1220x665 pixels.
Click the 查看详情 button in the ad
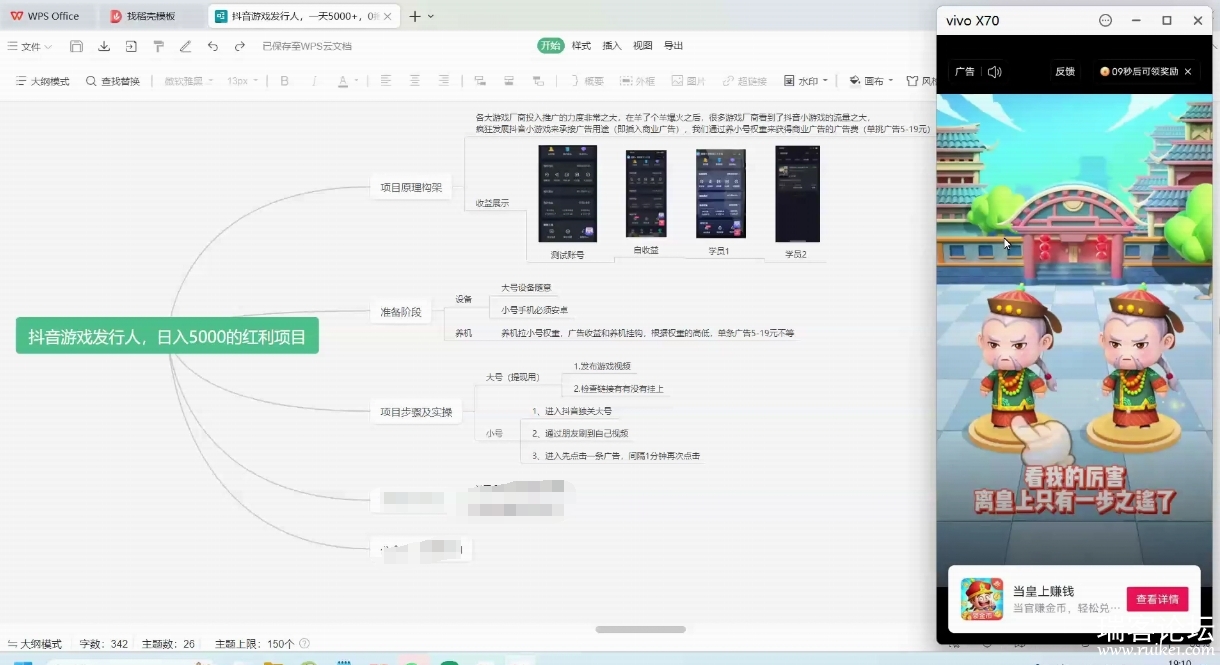pyautogui.click(x=1157, y=599)
